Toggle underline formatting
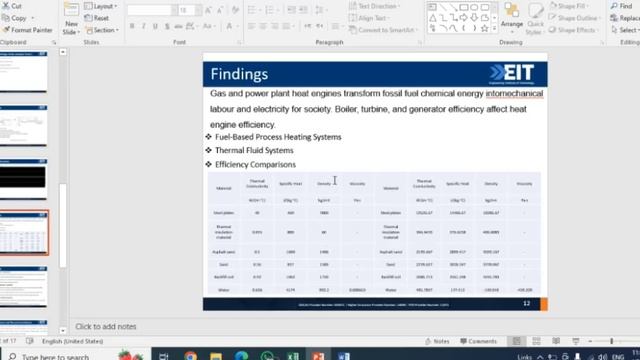640x360 pixels. coord(155,27)
